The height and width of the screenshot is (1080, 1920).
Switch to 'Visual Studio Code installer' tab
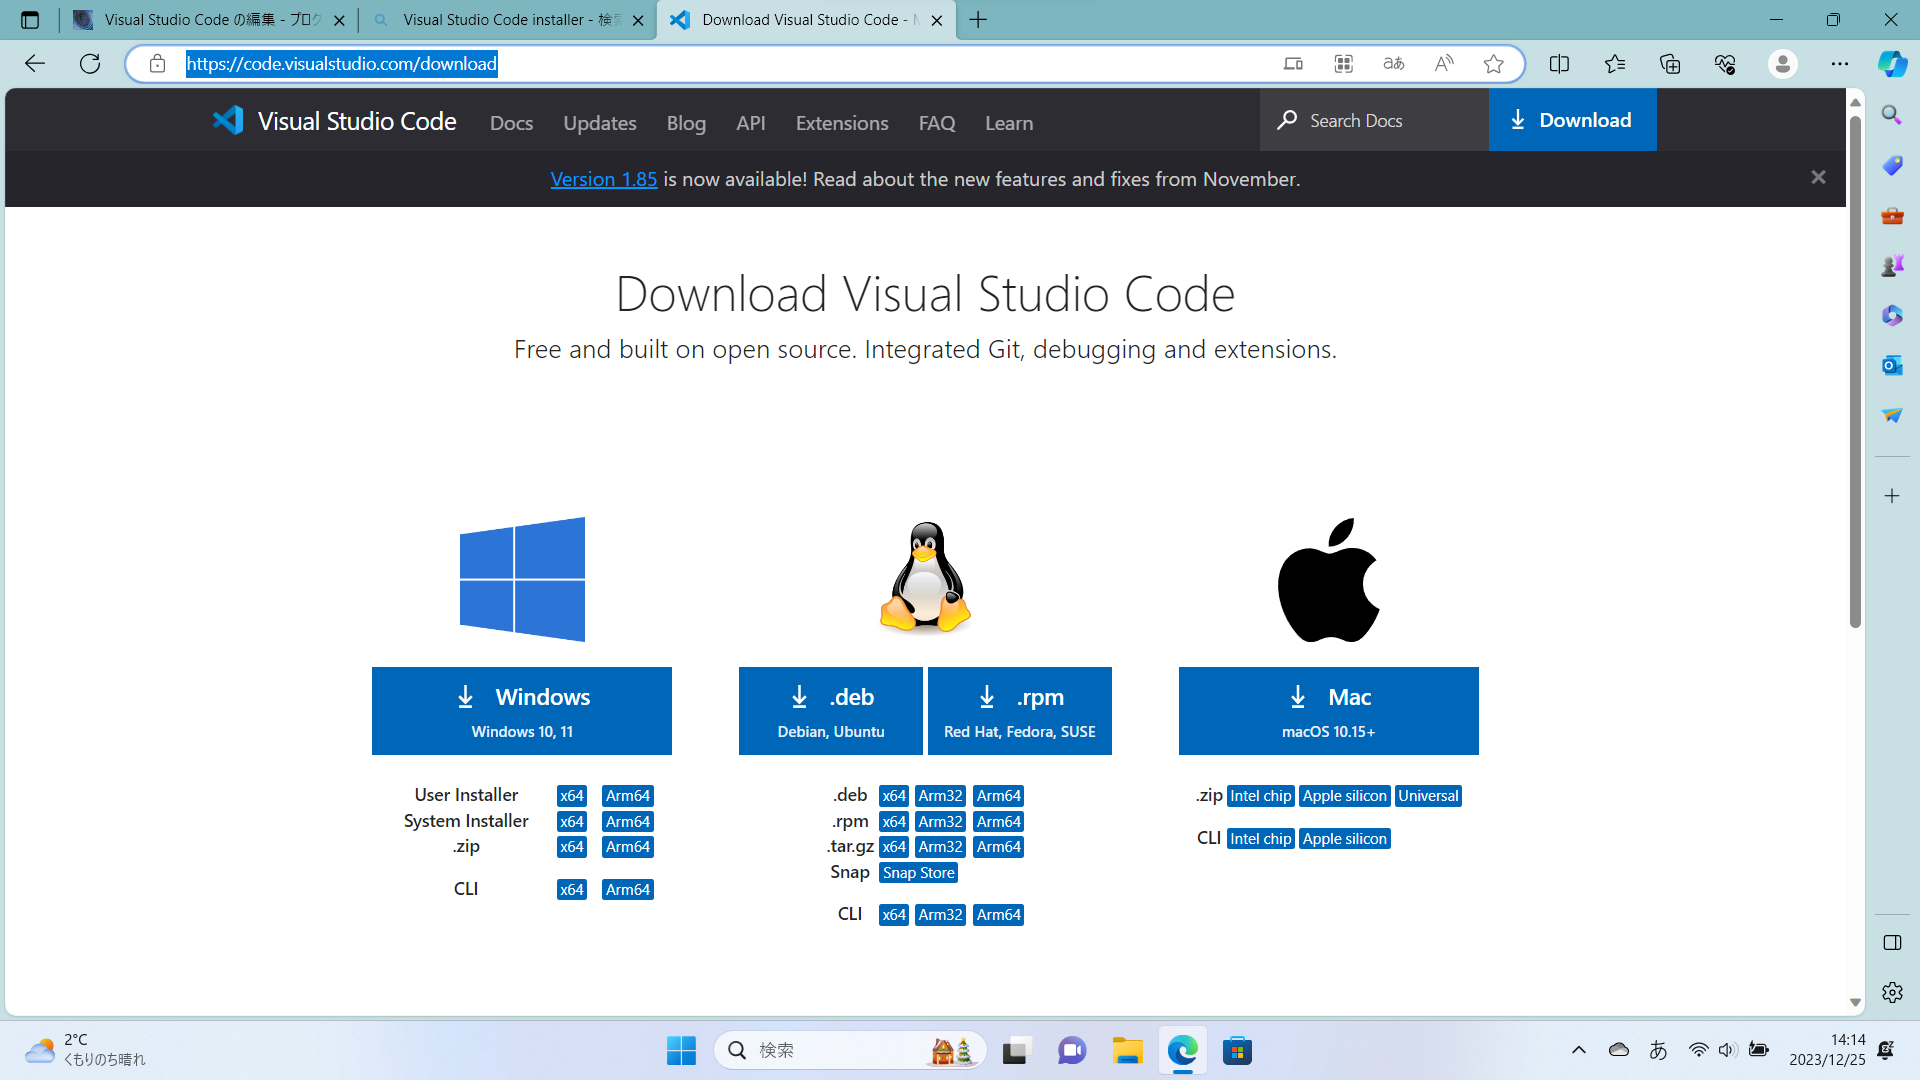point(507,20)
